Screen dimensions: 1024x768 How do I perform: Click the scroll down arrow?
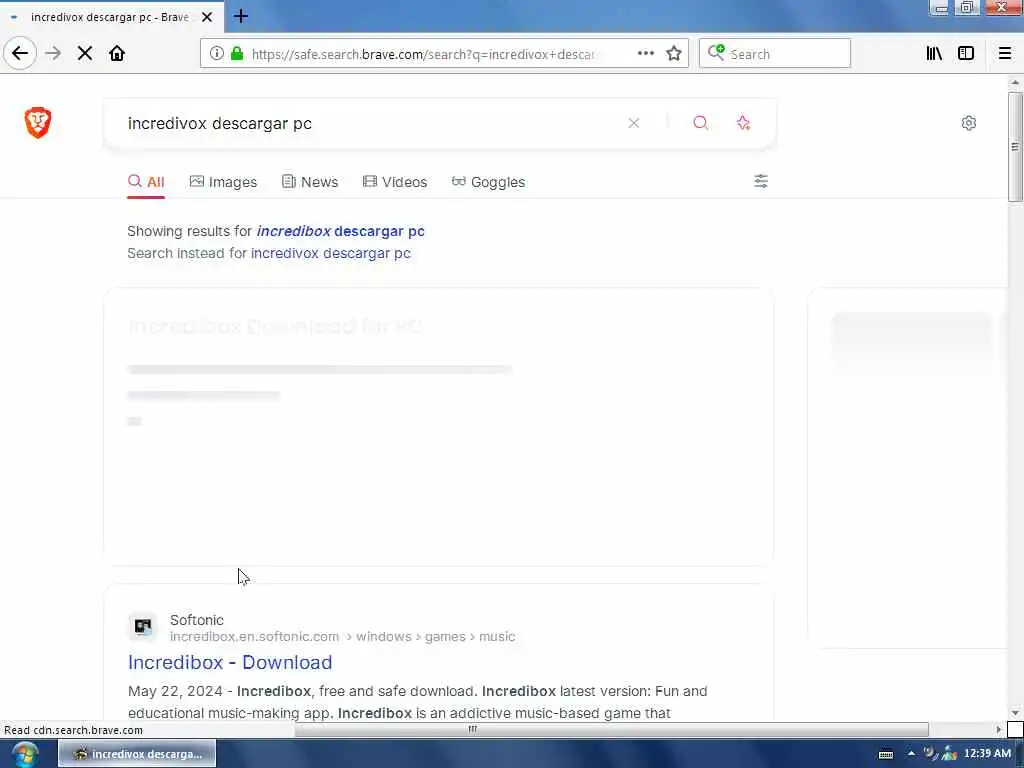(1015, 713)
